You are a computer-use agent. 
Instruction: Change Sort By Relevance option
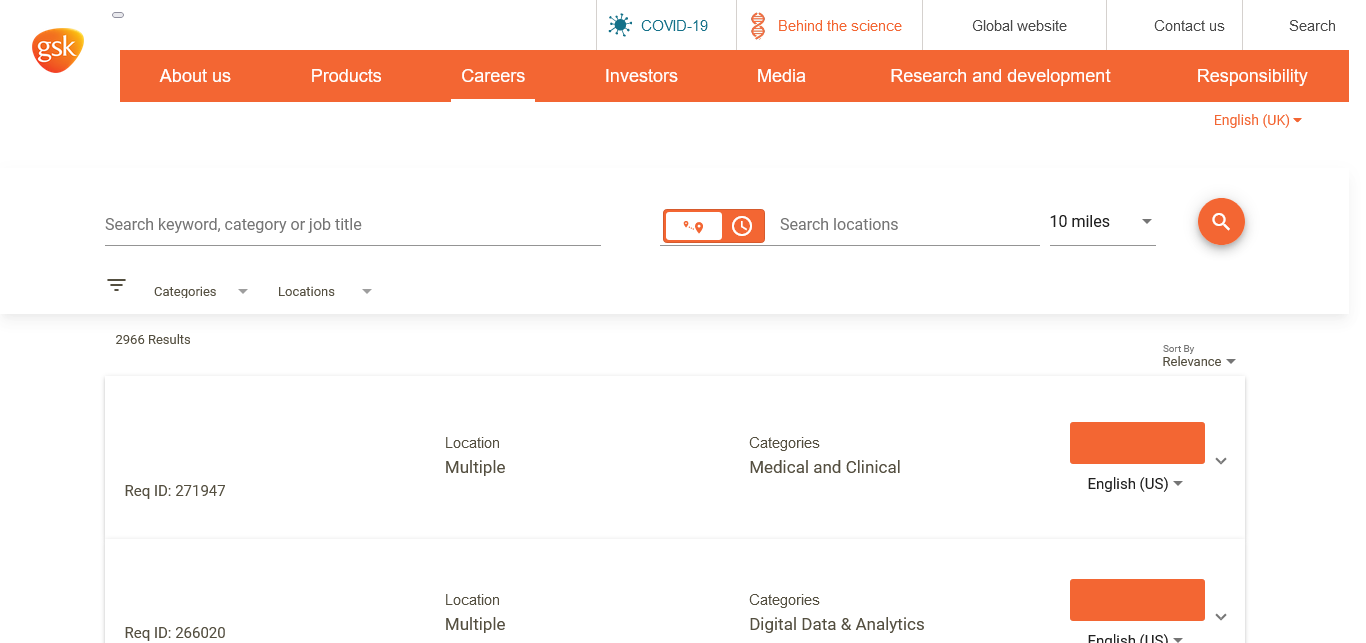[x=1198, y=362]
